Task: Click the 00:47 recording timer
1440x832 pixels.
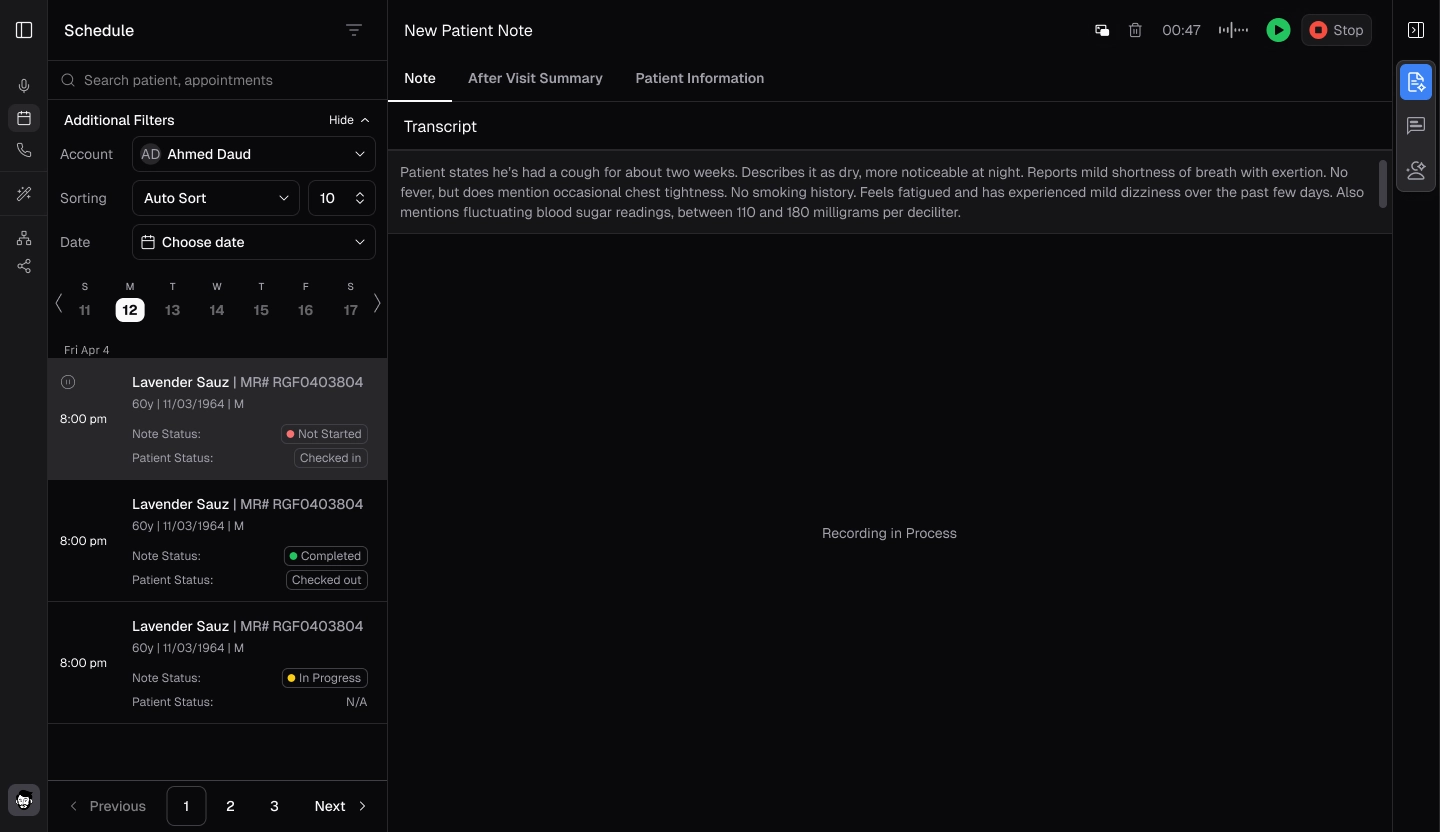Action: click(1181, 30)
